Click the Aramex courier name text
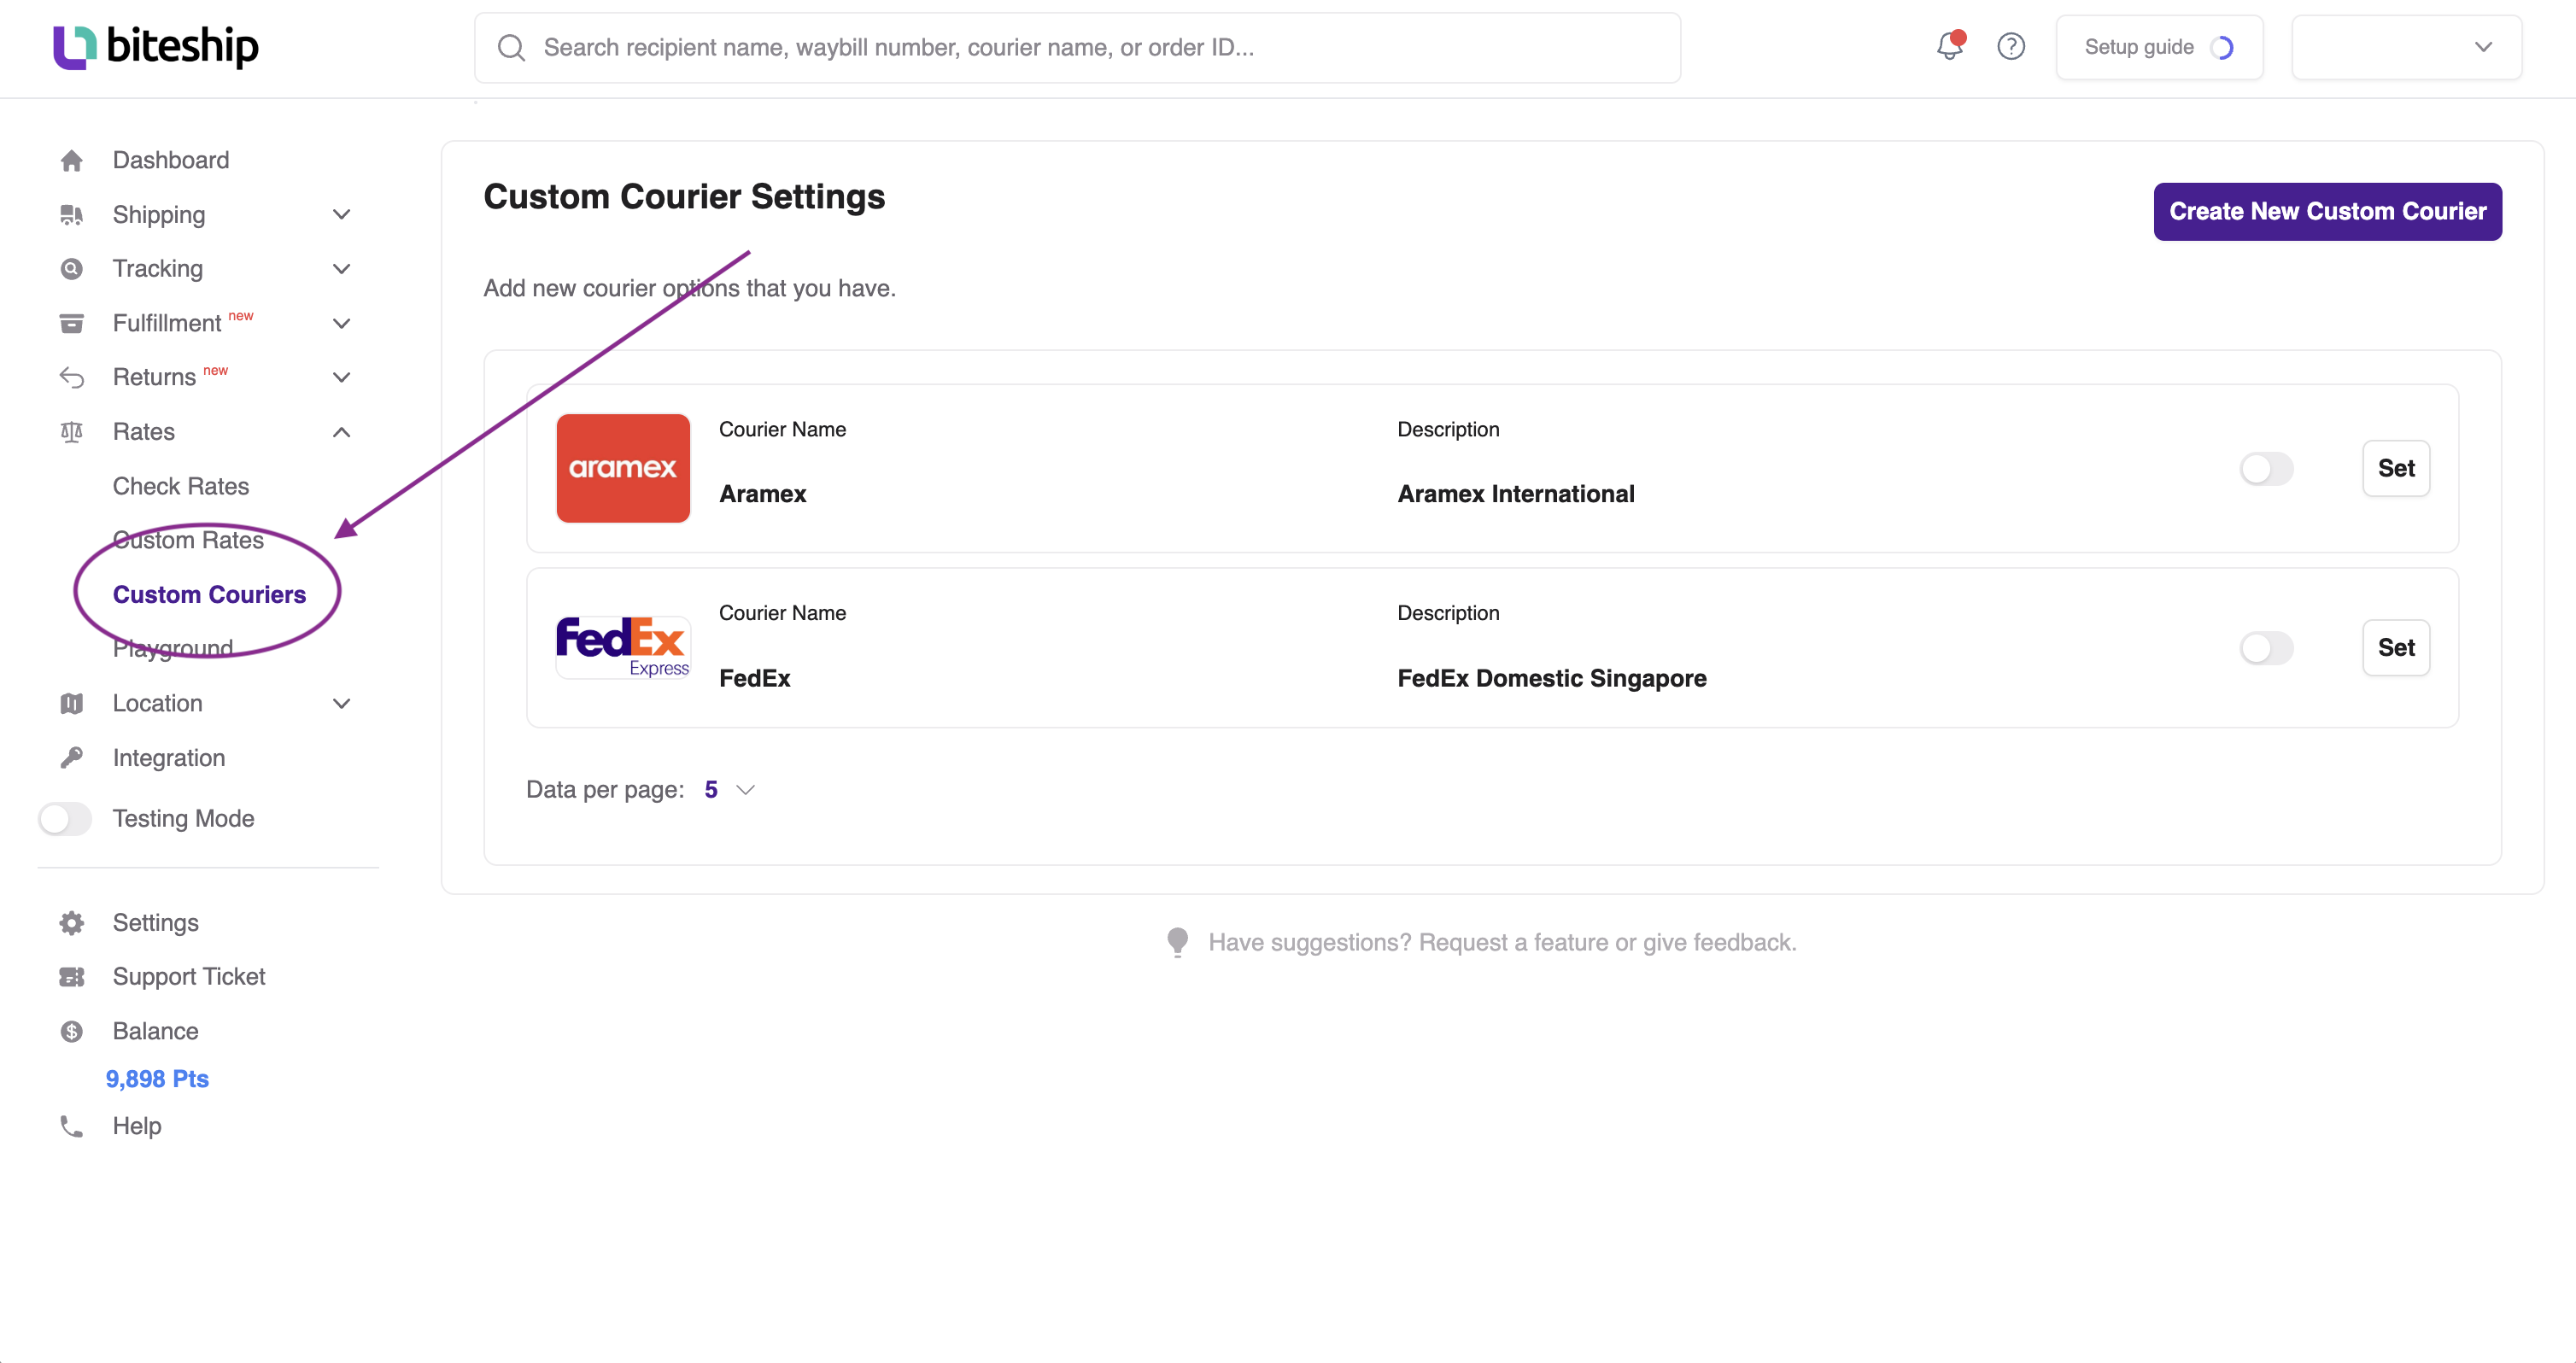 click(762, 494)
